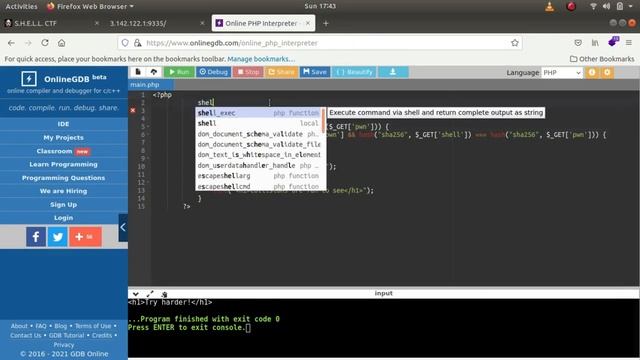Screen dimensions: 640x360
Task: Click Login in the sidebar
Action: click(64, 218)
